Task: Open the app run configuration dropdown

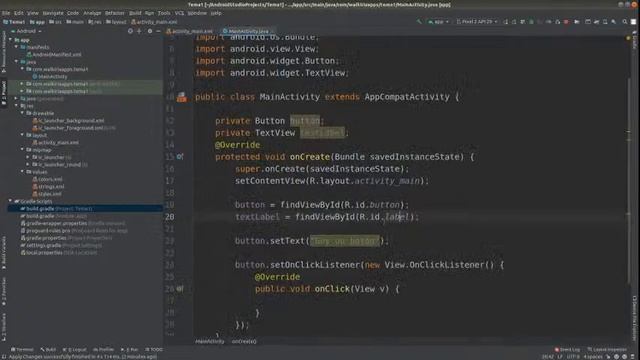Action: click(x=438, y=21)
